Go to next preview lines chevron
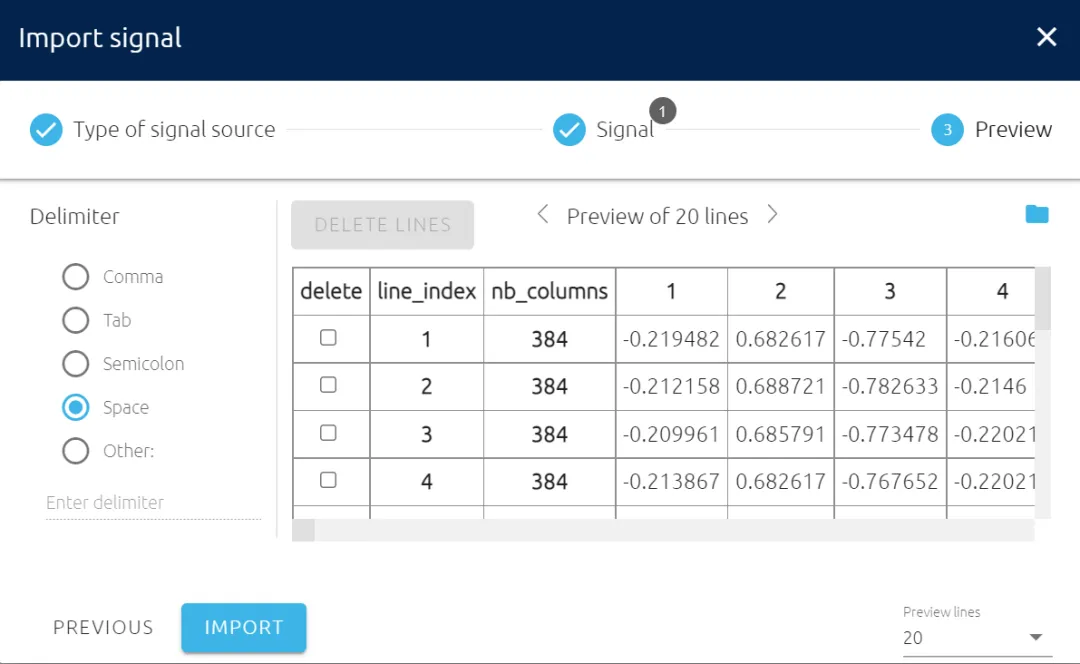 (772, 214)
